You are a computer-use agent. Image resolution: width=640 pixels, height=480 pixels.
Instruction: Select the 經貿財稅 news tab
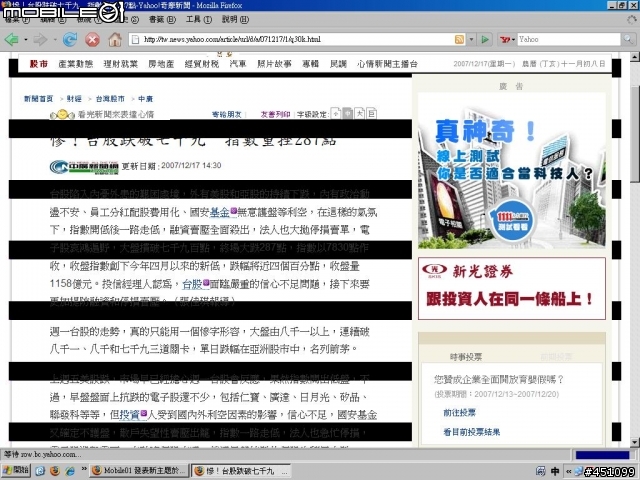(x=202, y=64)
